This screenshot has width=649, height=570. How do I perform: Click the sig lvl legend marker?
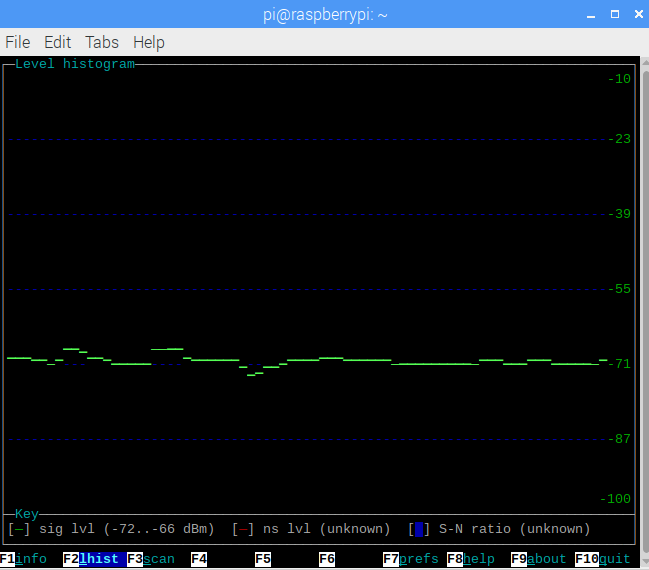[19, 529]
